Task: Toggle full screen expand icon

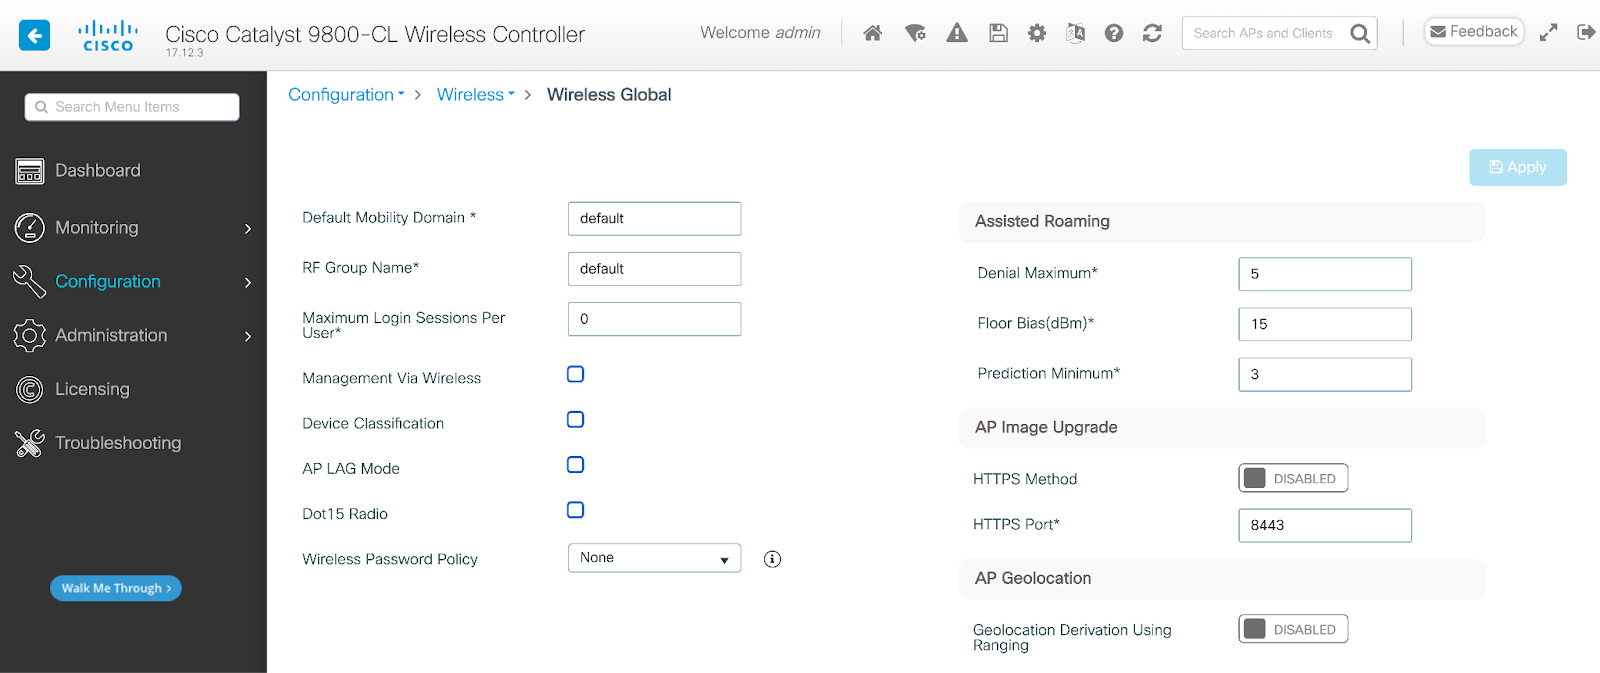Action: (1548, 32)
